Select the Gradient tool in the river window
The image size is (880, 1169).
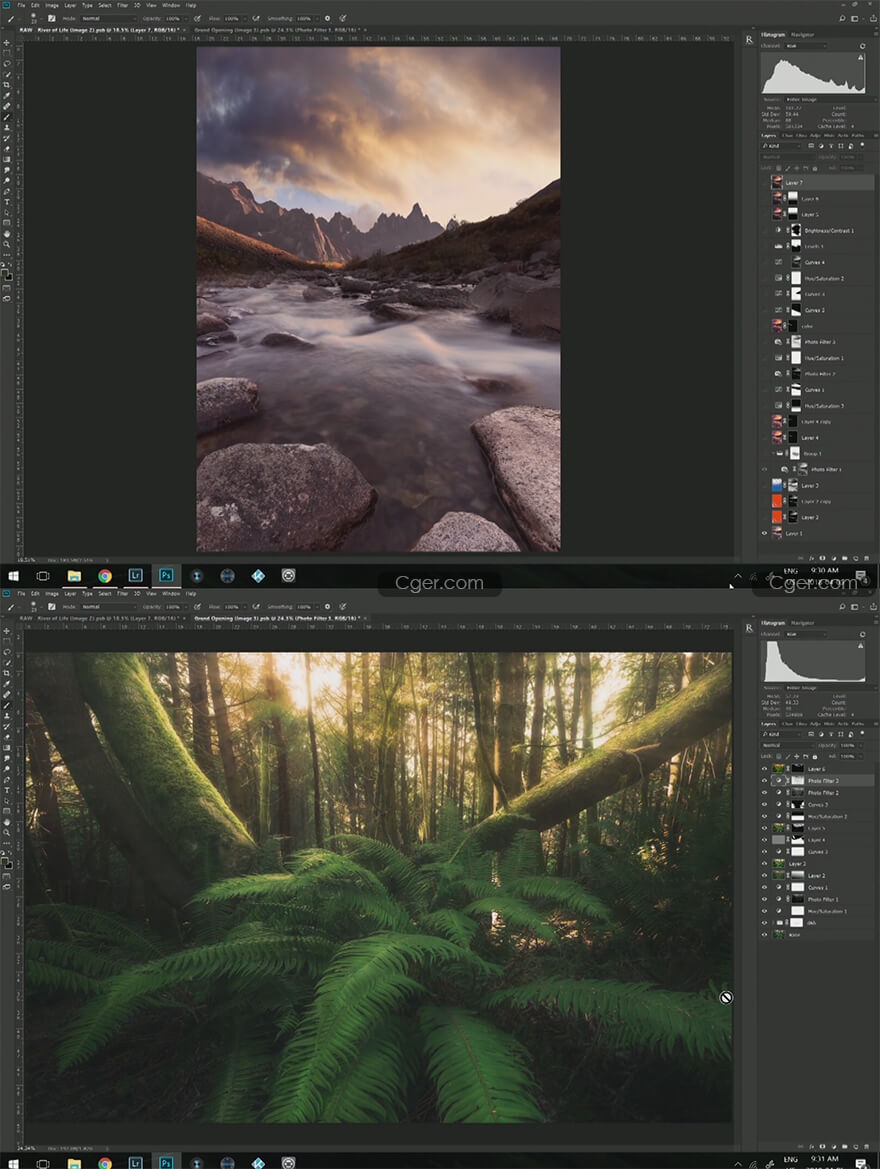coord(7,159)
